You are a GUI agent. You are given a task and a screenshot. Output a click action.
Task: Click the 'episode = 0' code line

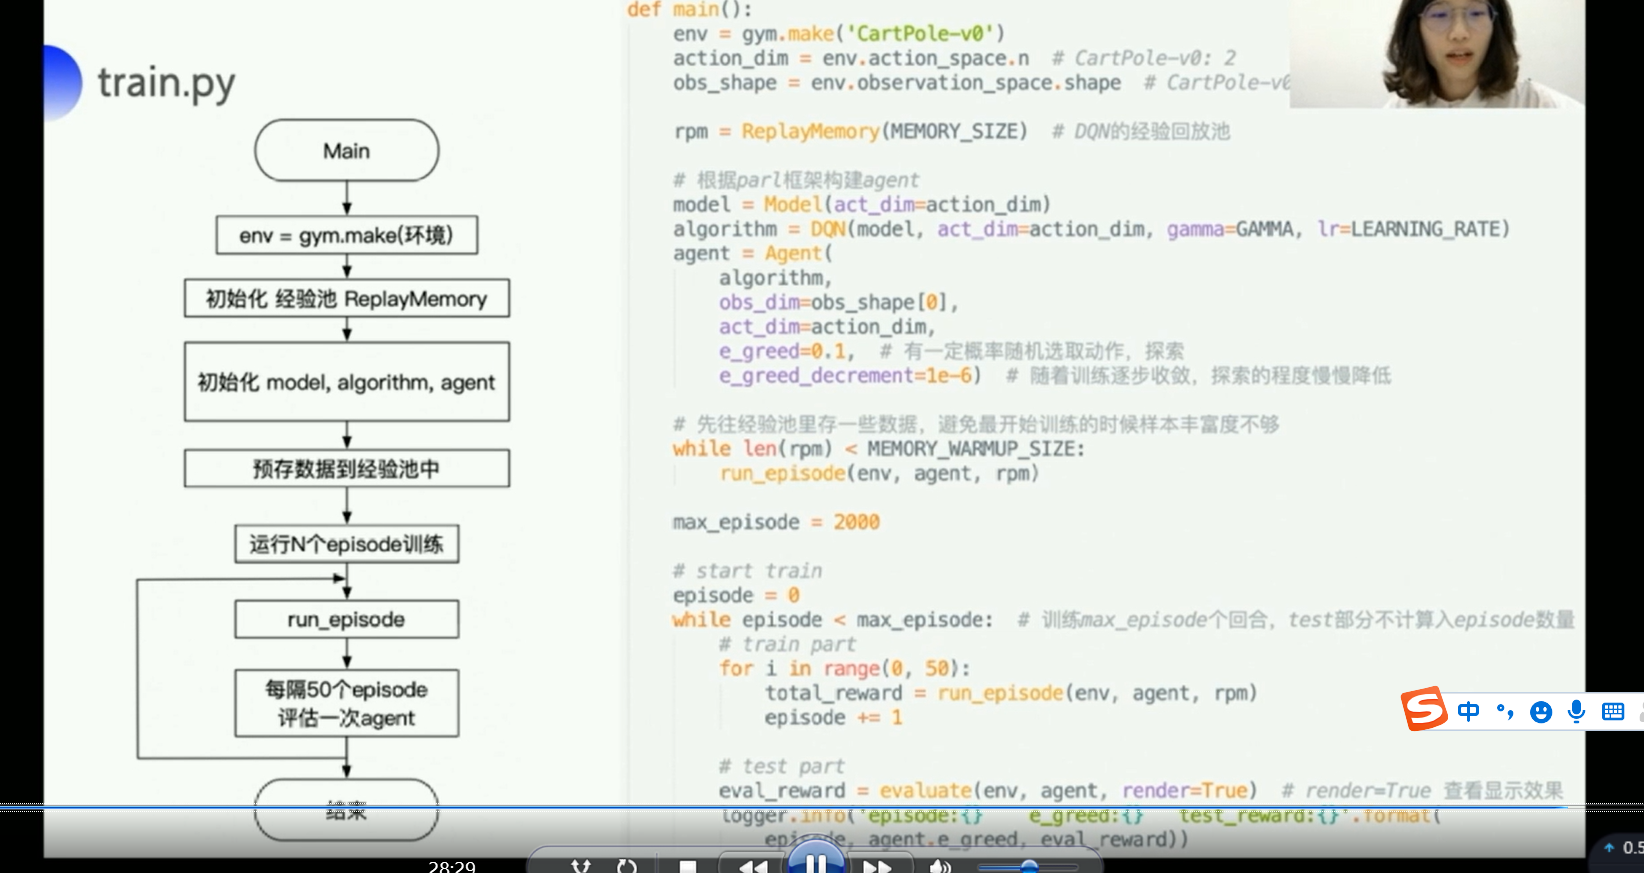click(736, 595)
